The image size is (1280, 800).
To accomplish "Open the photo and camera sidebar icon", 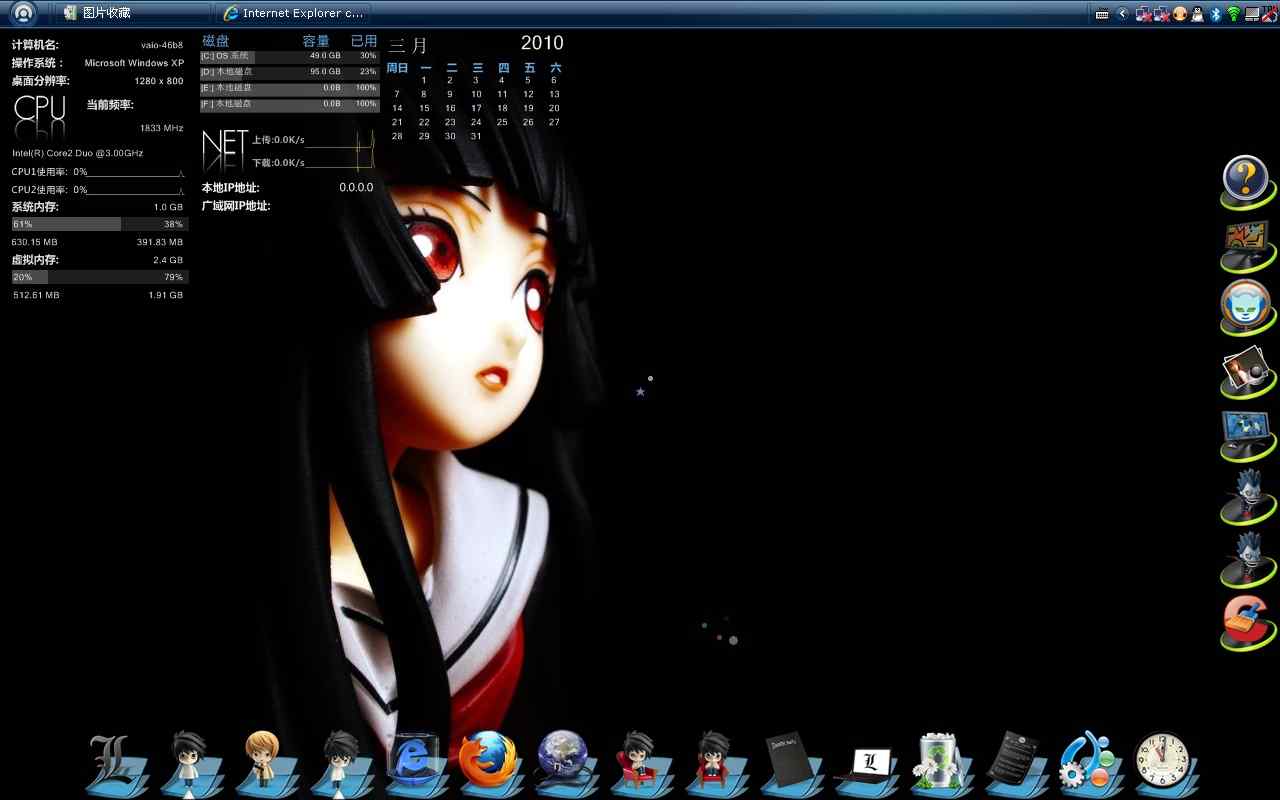I will (x=1247, y=371).
